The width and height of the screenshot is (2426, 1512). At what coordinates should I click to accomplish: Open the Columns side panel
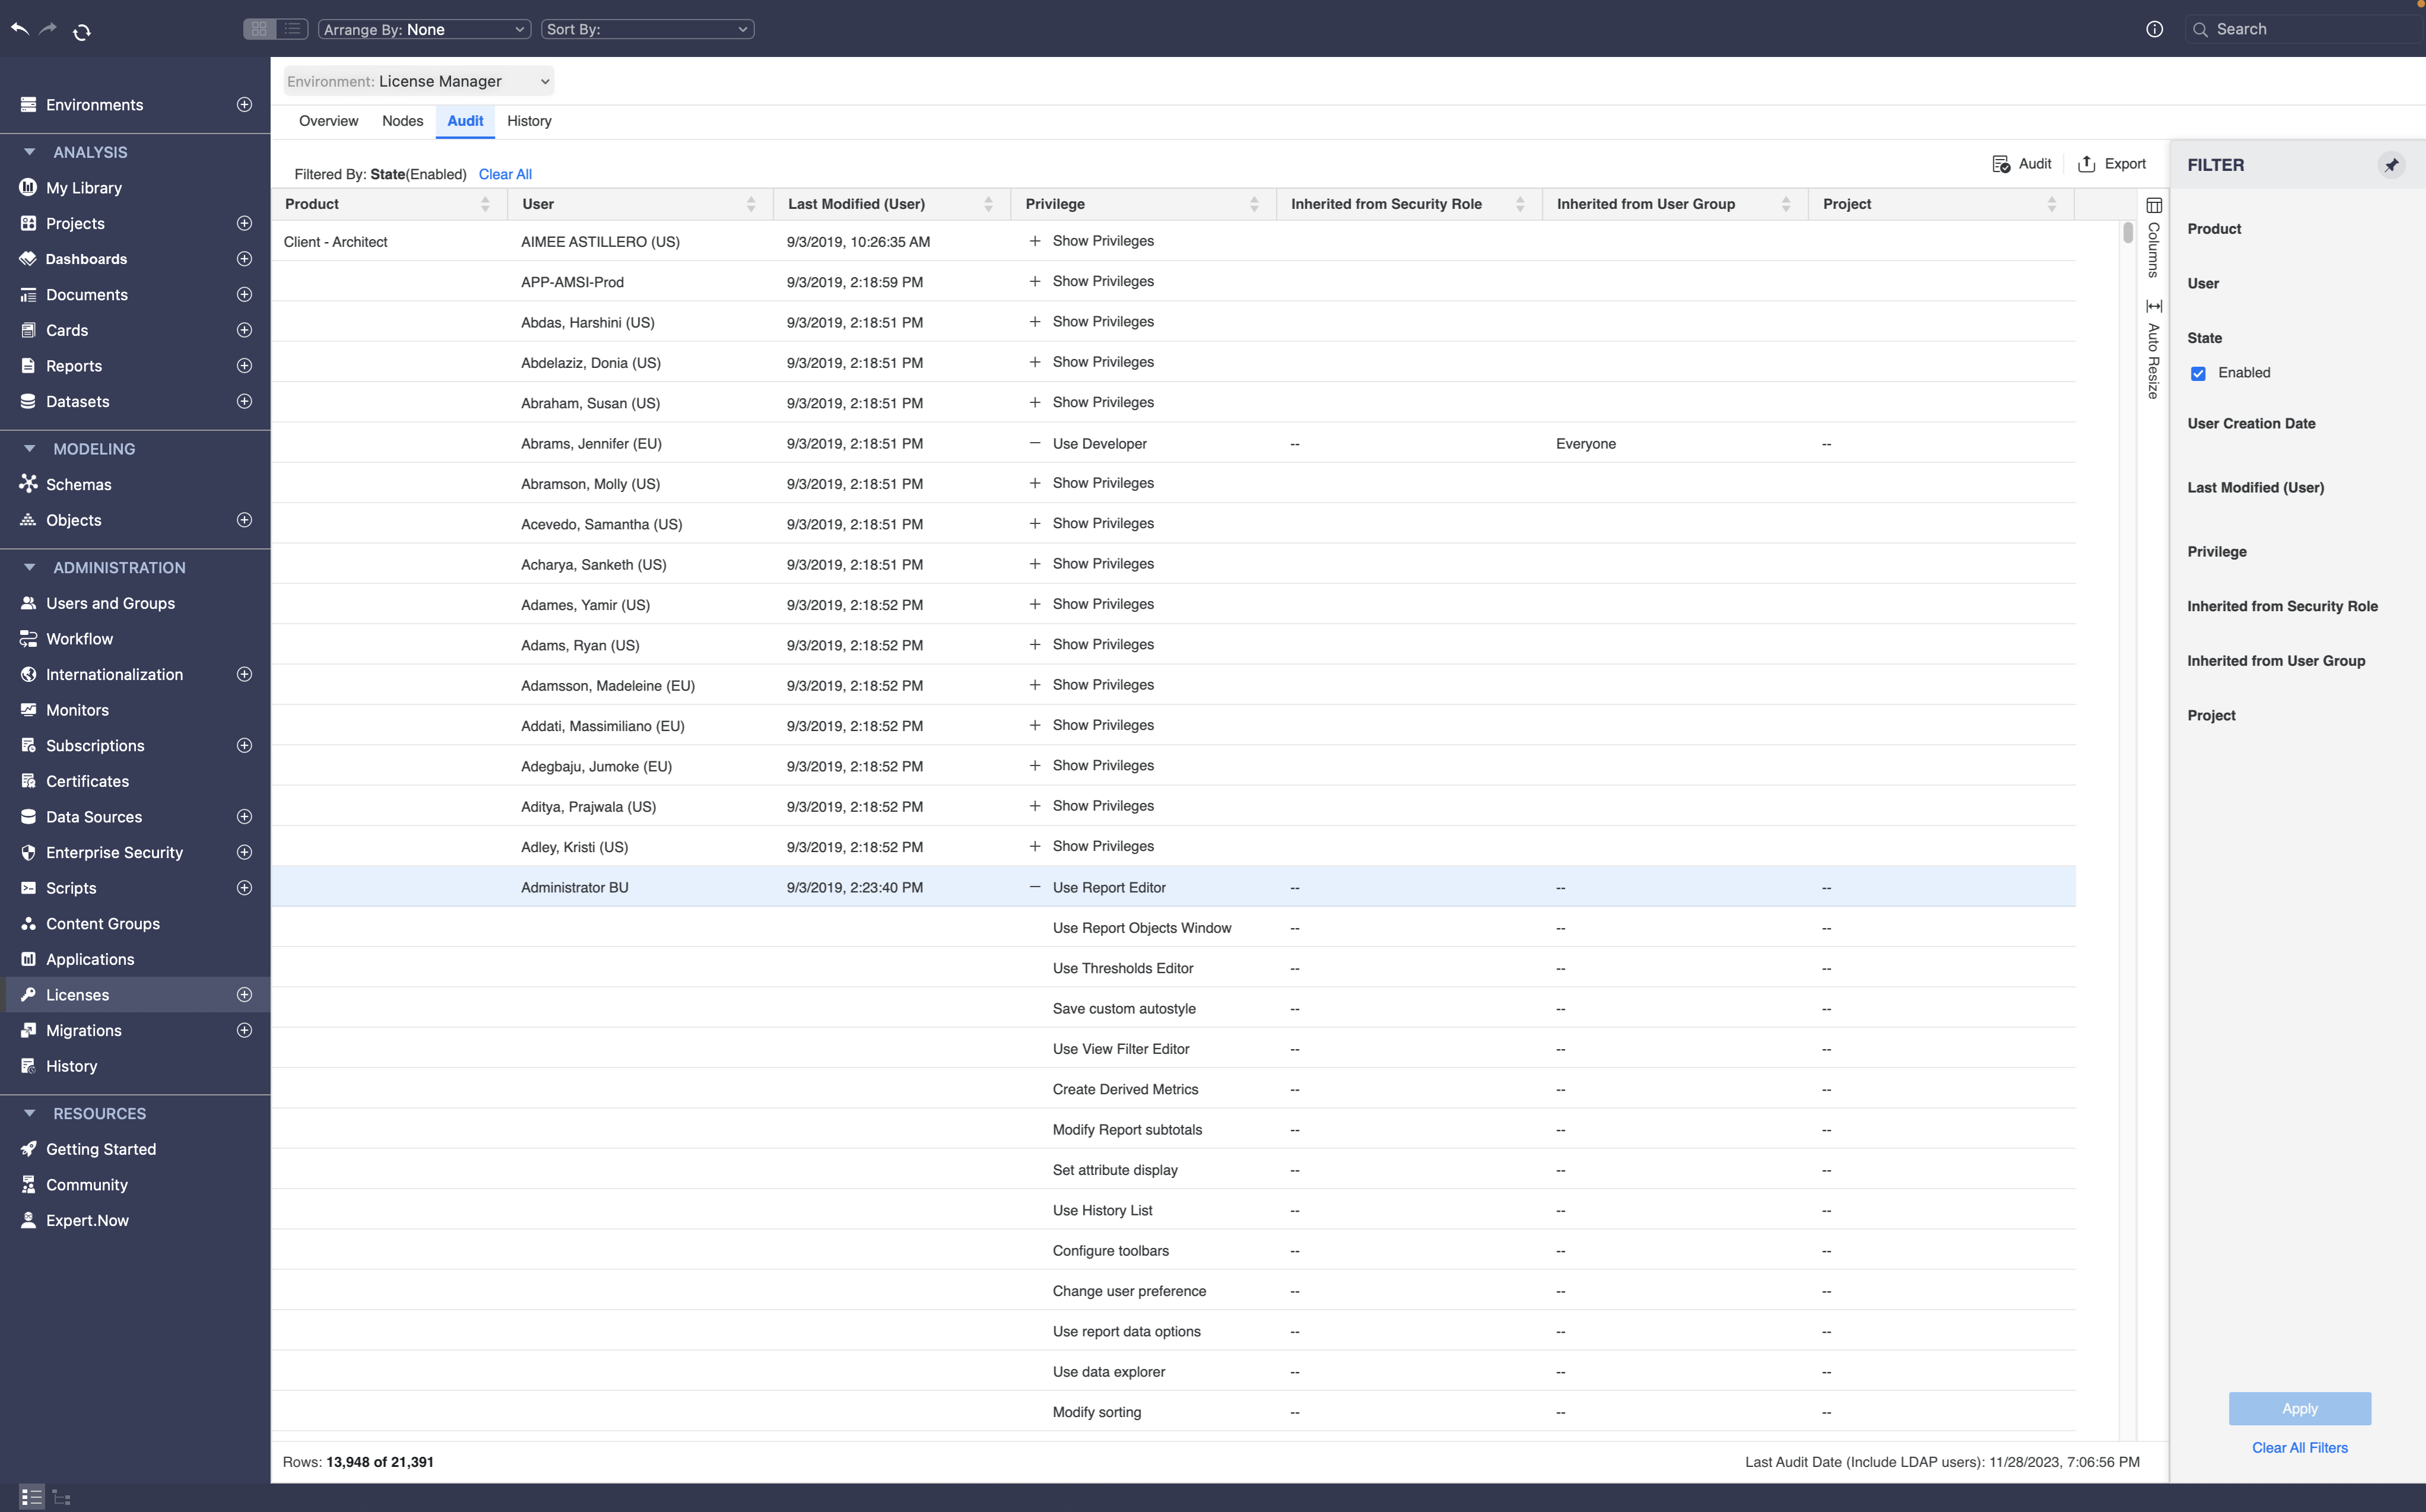(x=2153, y=237)
